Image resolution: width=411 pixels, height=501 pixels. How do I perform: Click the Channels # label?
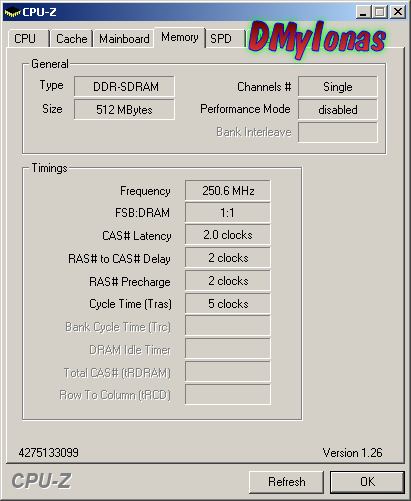click(x=264, y=87)
